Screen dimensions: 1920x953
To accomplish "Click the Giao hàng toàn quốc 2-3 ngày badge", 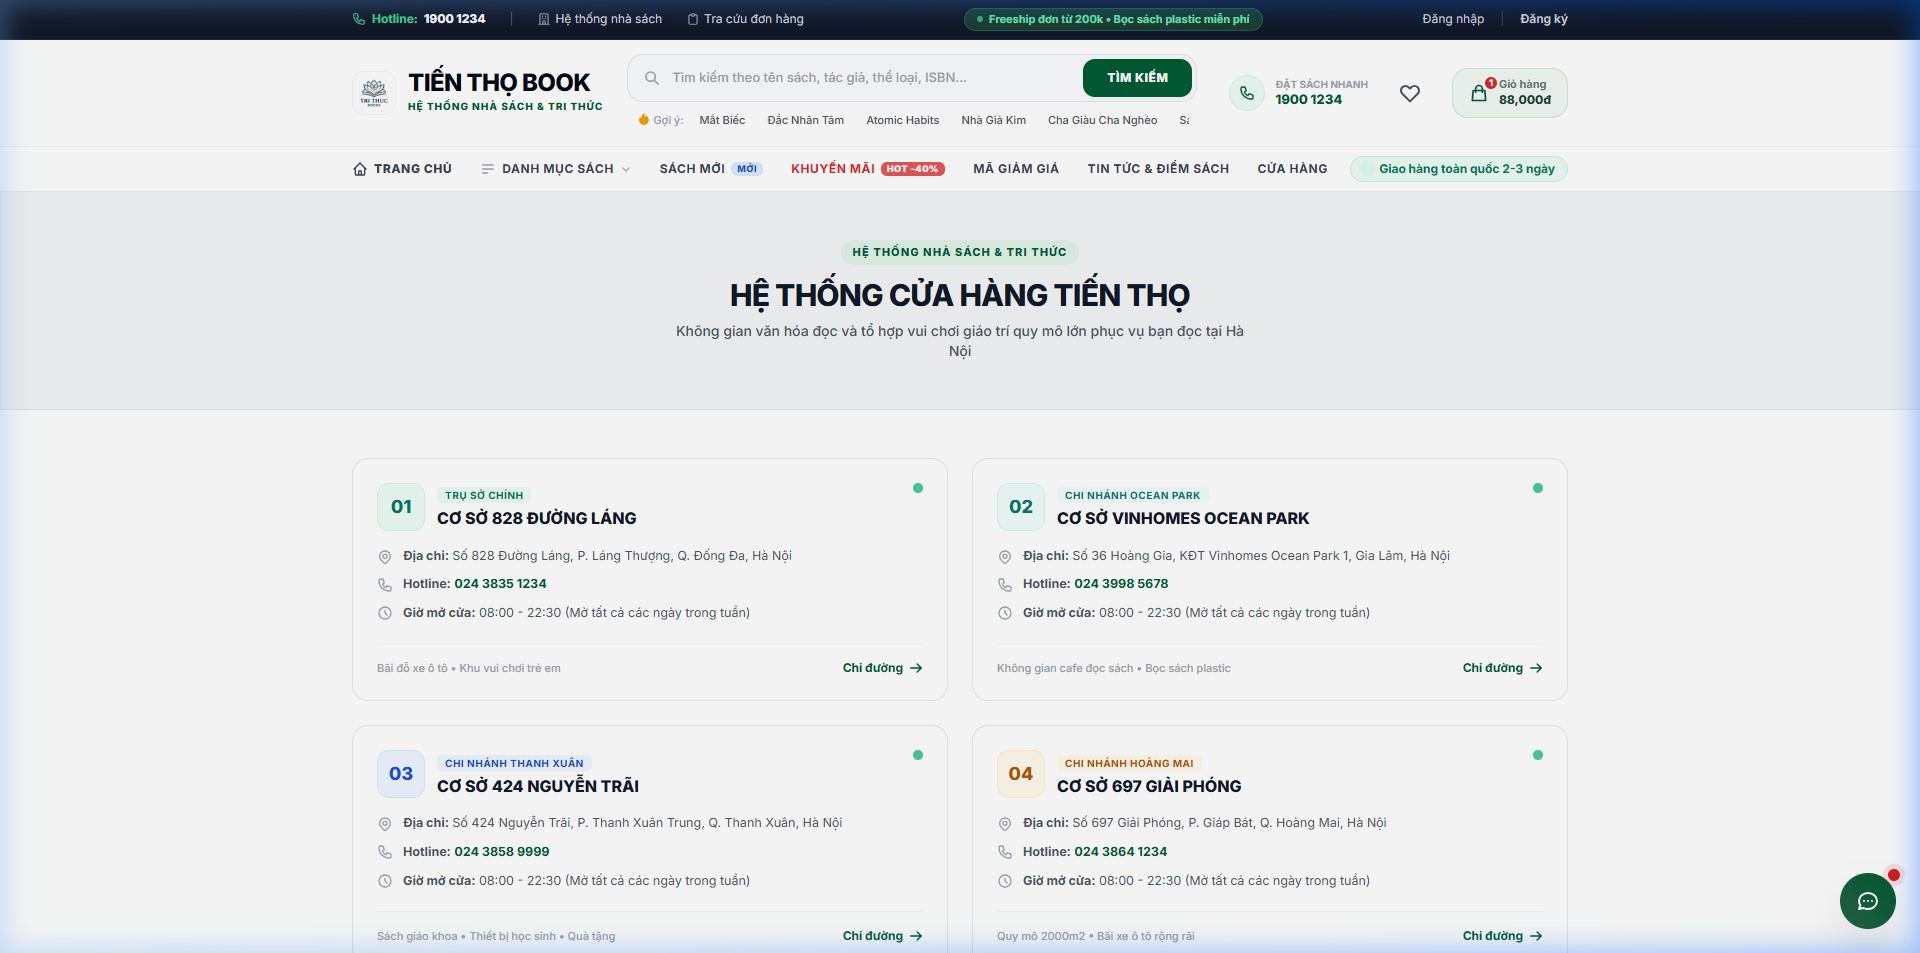I will click(1459, 169).
